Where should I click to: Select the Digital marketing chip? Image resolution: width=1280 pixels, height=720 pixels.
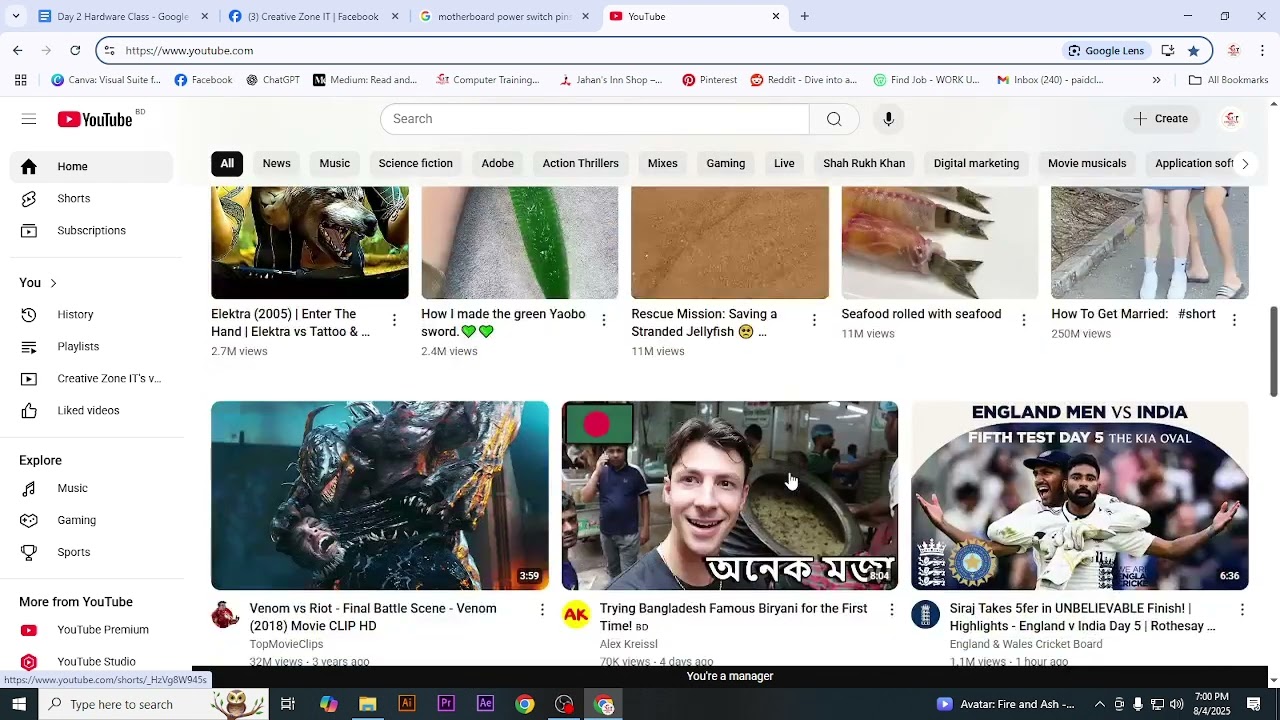pos(976,164)
